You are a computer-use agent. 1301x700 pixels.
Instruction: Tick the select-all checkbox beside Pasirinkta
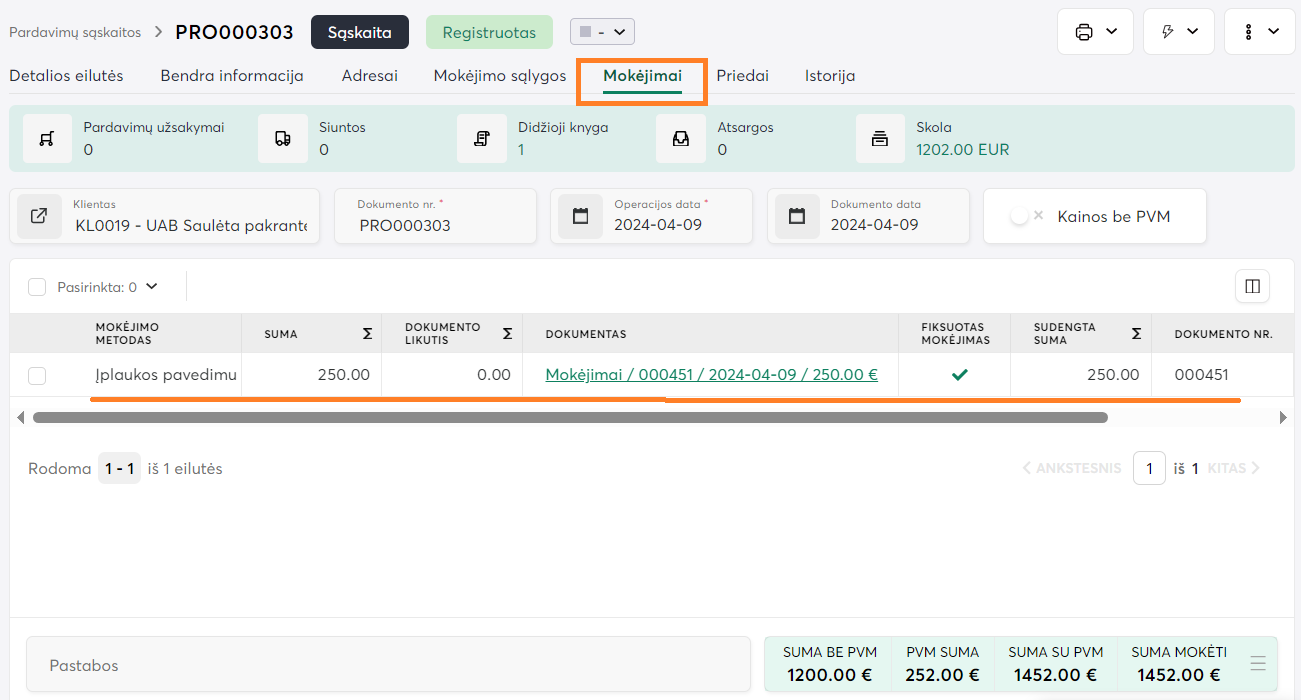click(x=37, y=287)
